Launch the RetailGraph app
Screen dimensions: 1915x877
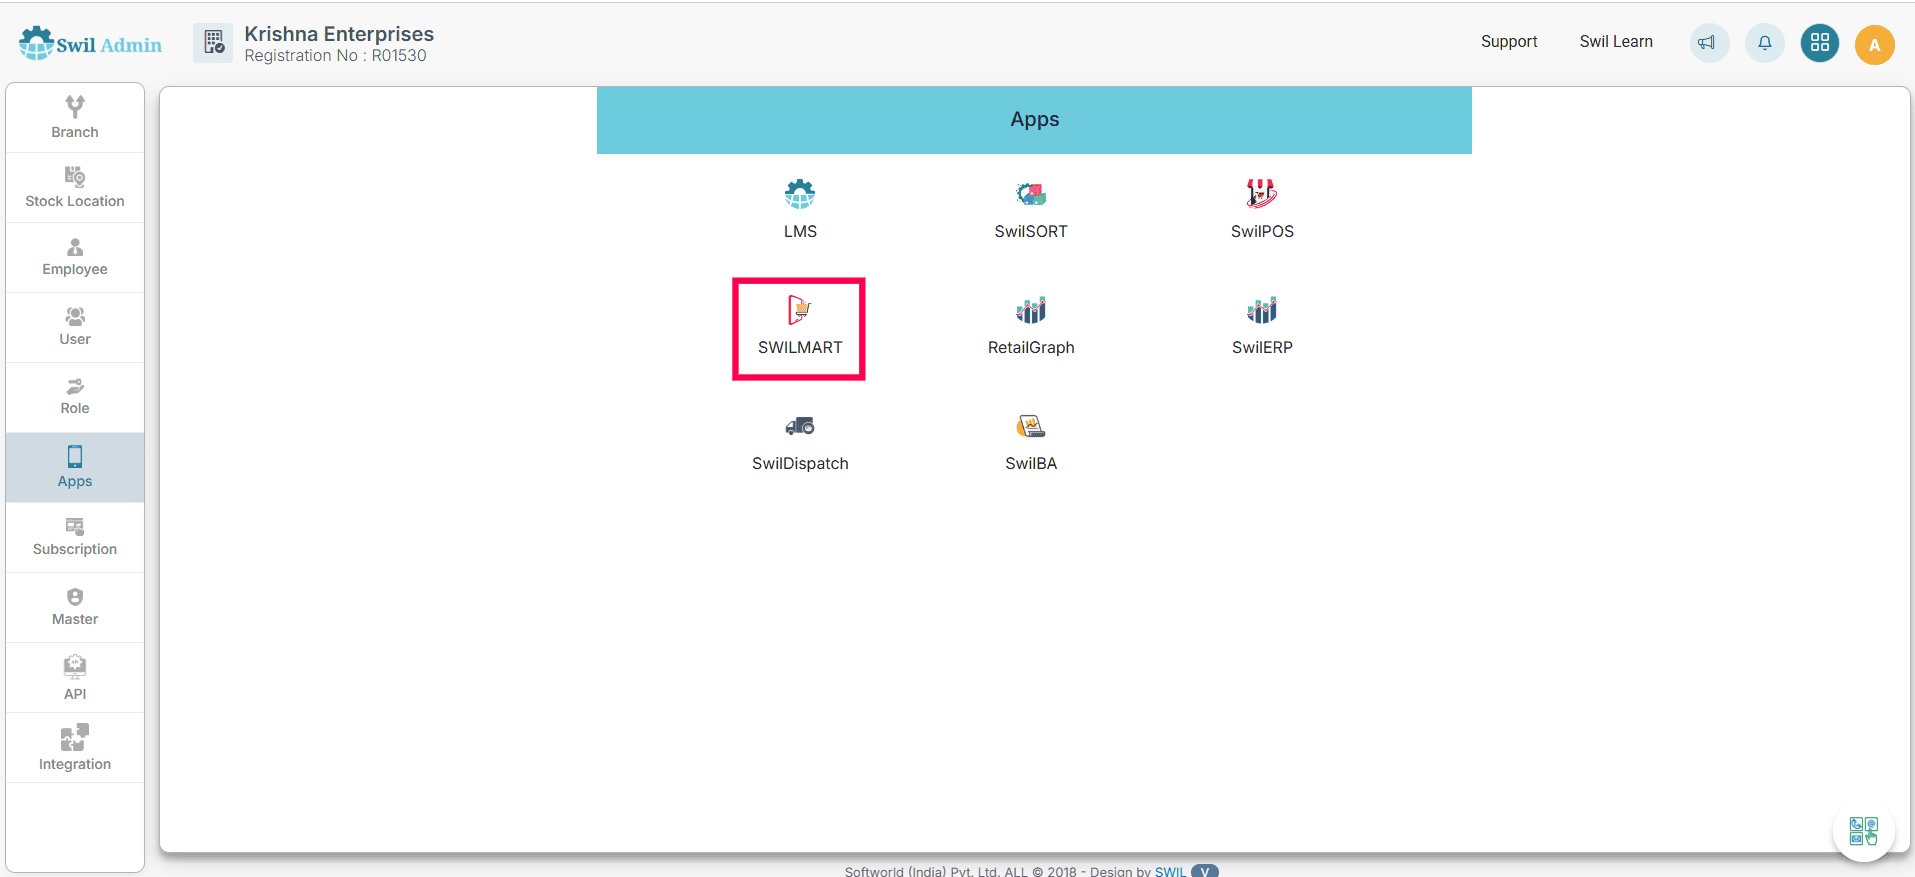[1031, 327]
